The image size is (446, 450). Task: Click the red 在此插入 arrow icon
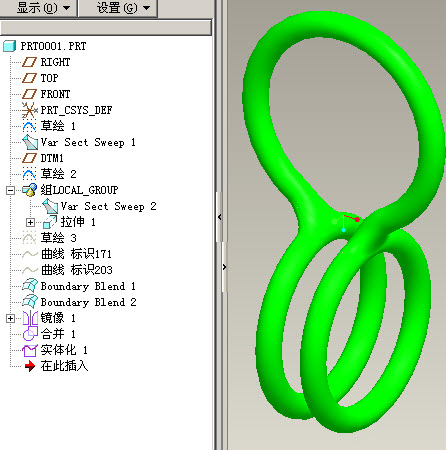coord(30,366)
